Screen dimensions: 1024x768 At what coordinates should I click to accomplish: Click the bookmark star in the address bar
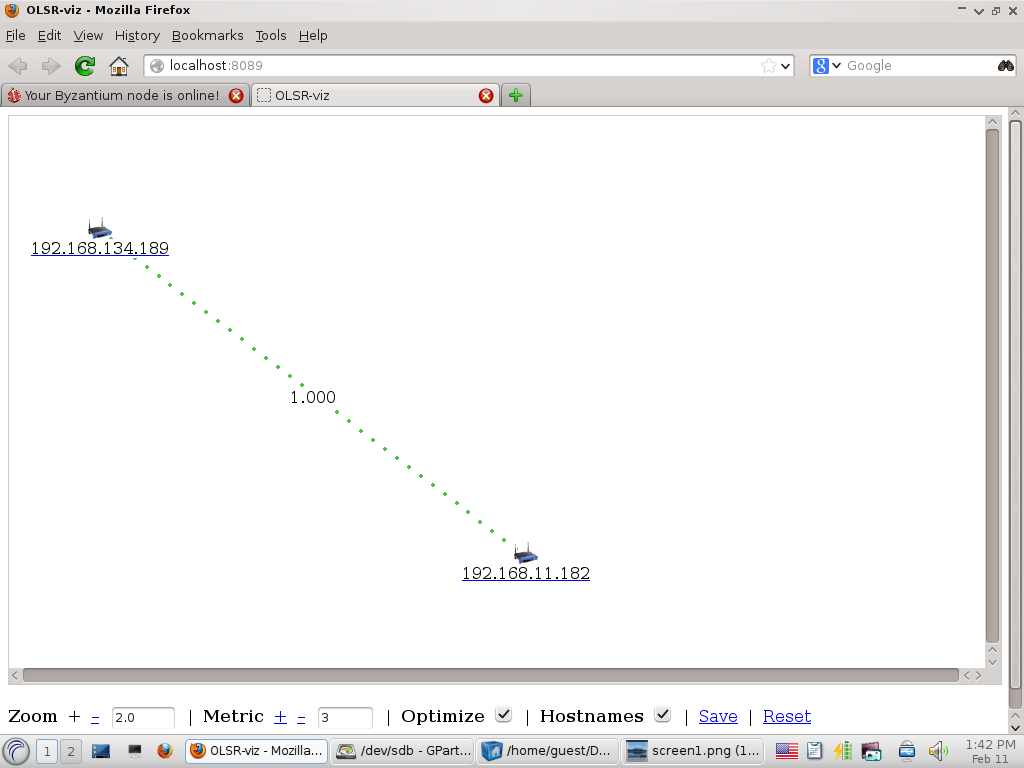tap(771, 66)
